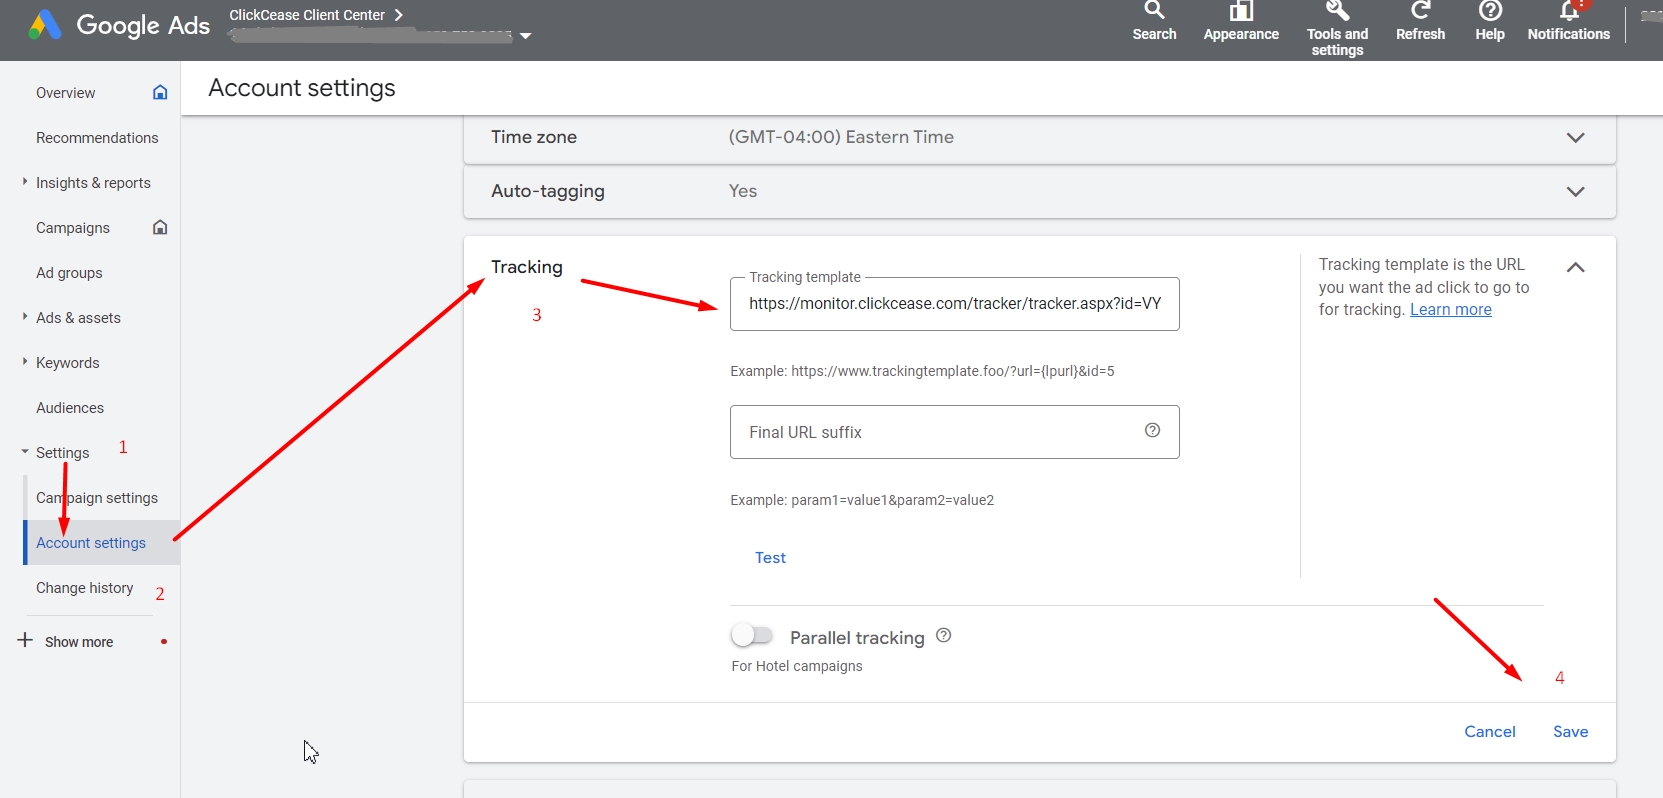
Task: Open Ad groups page
Action: (x=69, y=273)
